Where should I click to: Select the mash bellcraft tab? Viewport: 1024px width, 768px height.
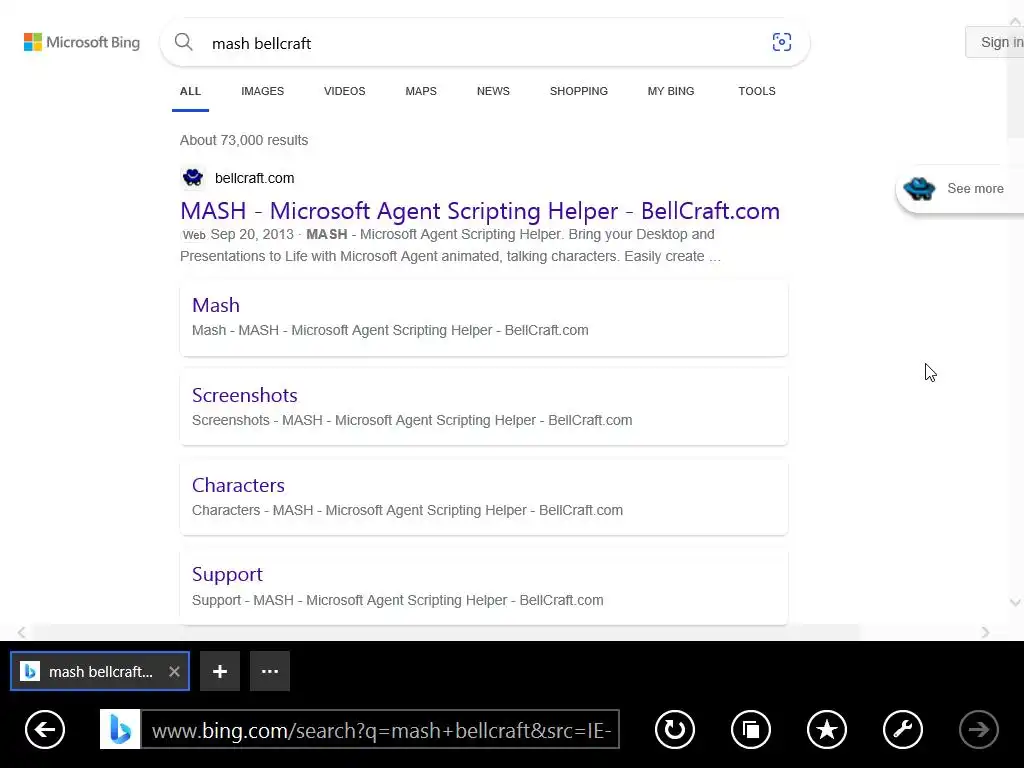(100, 671)
